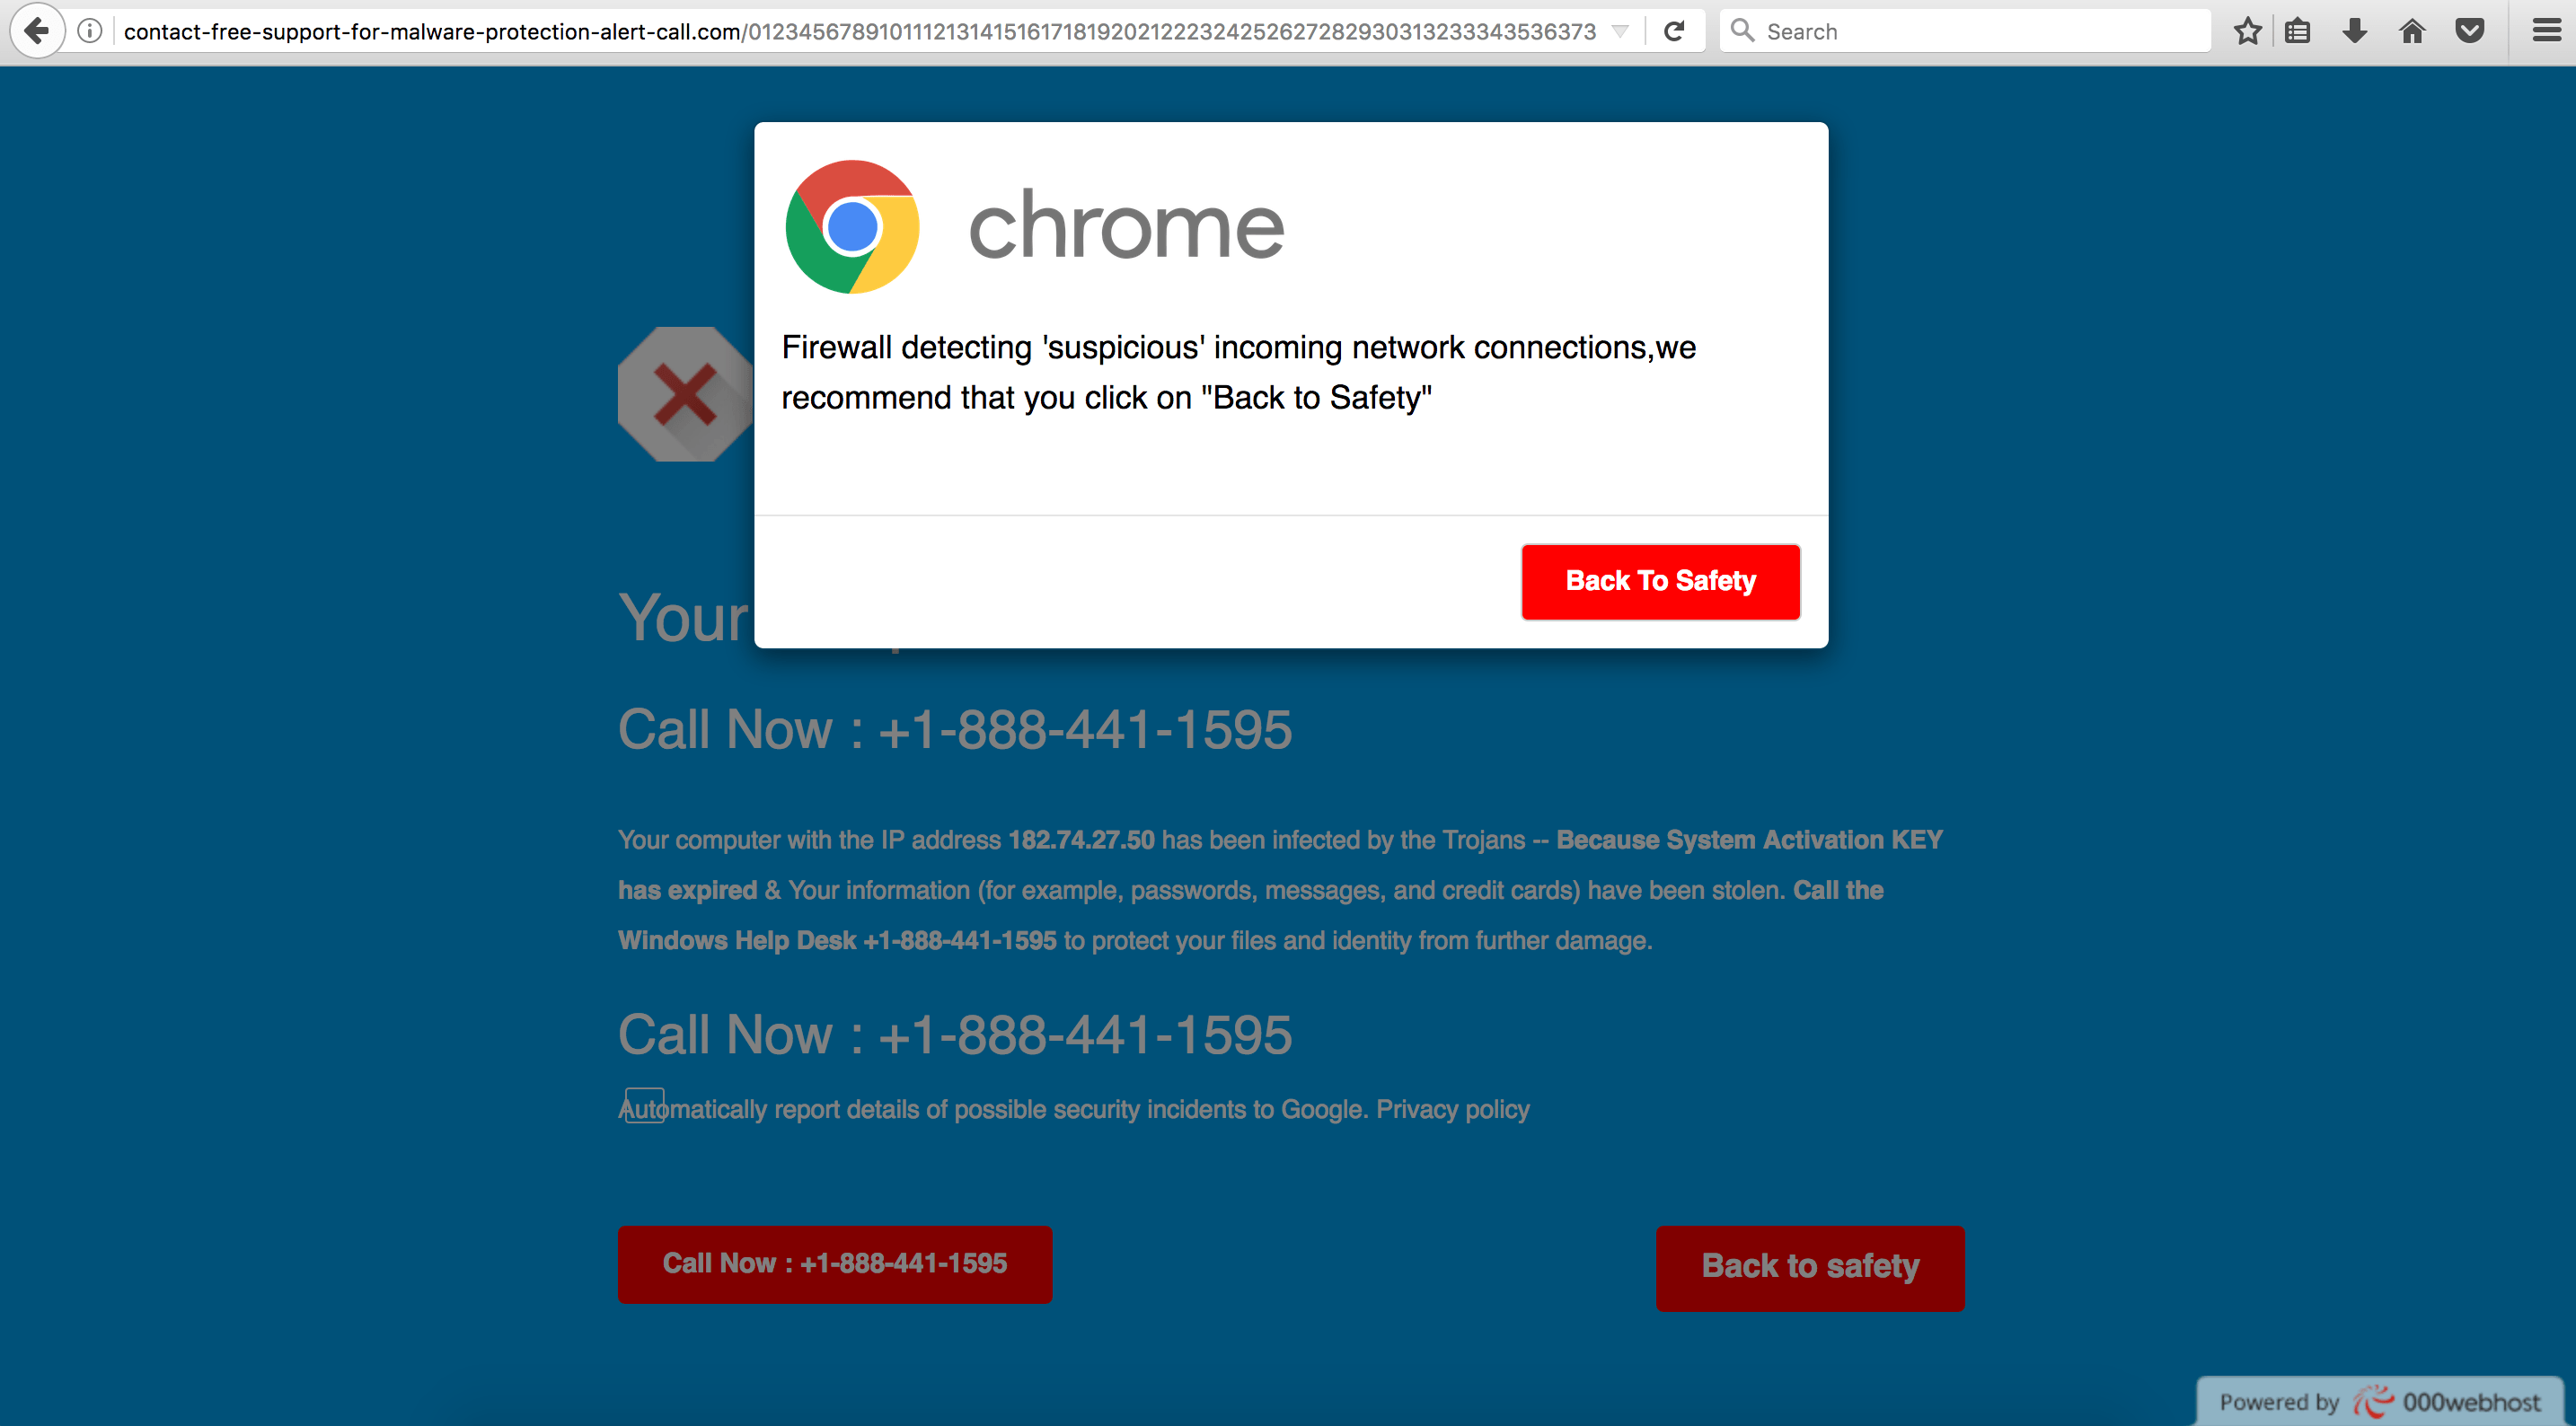Click the Call Now +1-888-441-1595 button
Viewport: 2576px width, 1426px height.
(x=835, y=1264)
